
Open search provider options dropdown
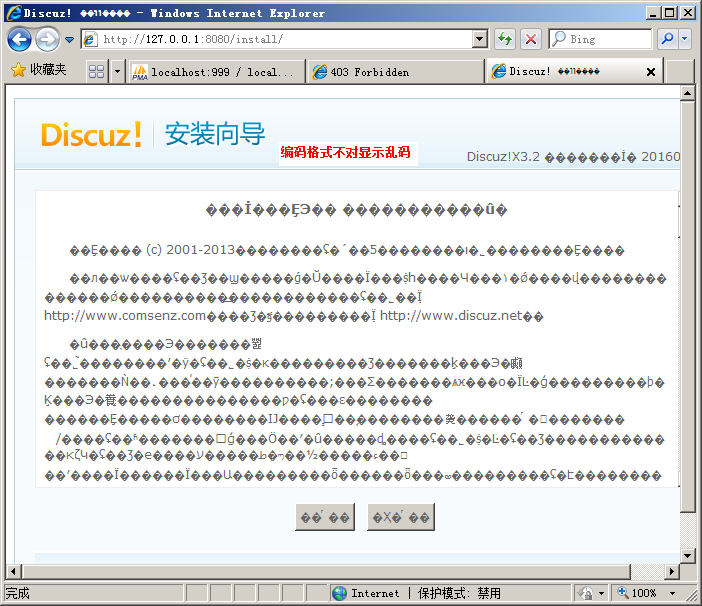pyautogui.click(x=685, y=39)
